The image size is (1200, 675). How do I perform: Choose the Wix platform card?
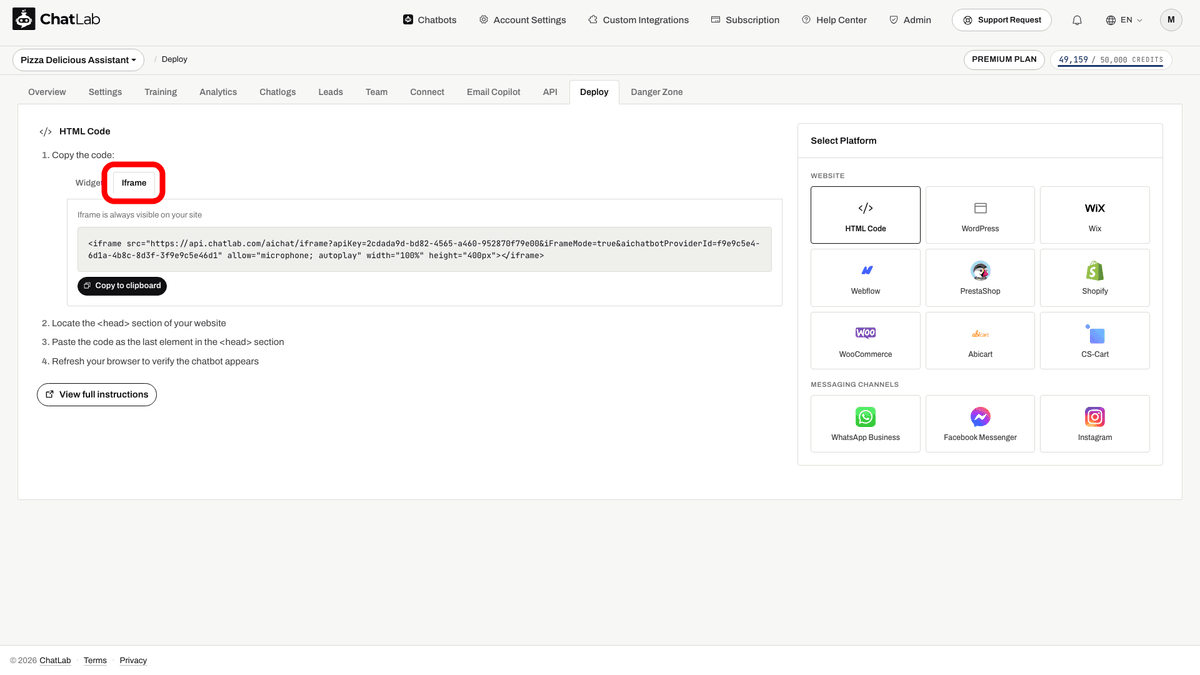tap(1095, 215)
